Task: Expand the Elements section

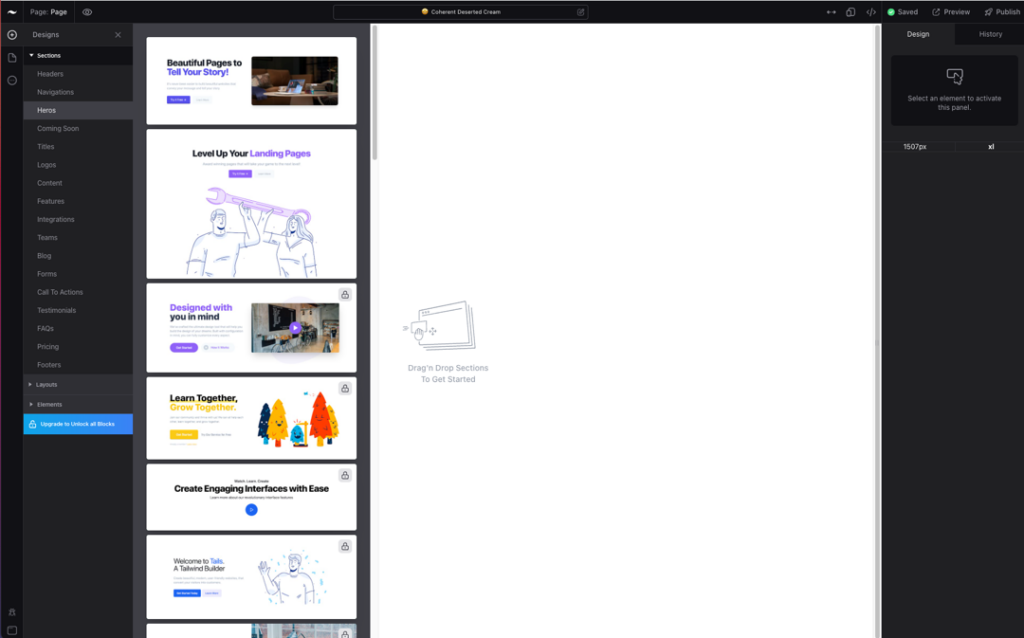Action: [x=47, y=404]
